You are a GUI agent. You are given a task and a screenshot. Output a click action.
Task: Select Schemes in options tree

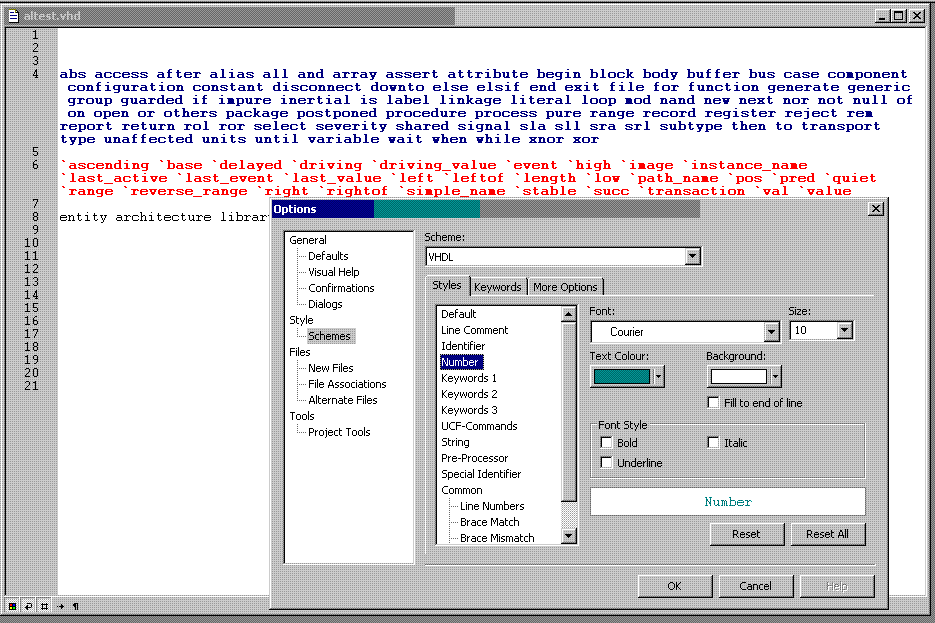coord(329,336)
